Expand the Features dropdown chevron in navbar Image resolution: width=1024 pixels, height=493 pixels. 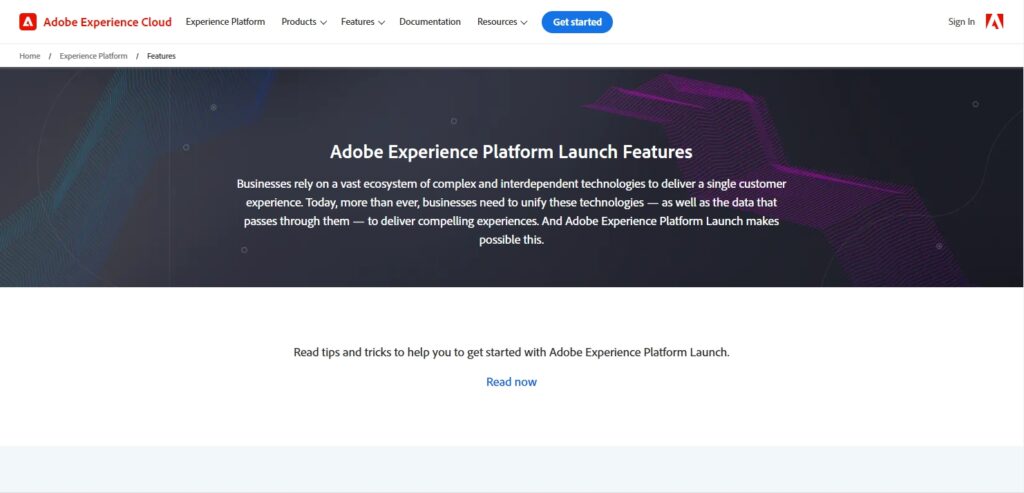click(x=381, y=23)
